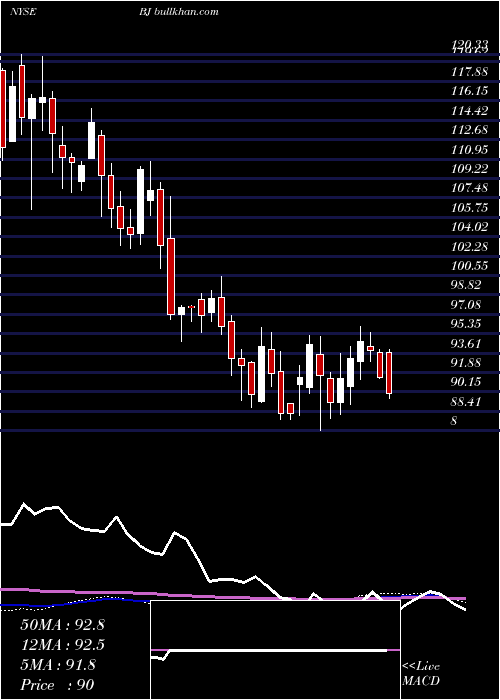
Task: Click the 112.68 price axis label
Action: click(x=469, y=130)
